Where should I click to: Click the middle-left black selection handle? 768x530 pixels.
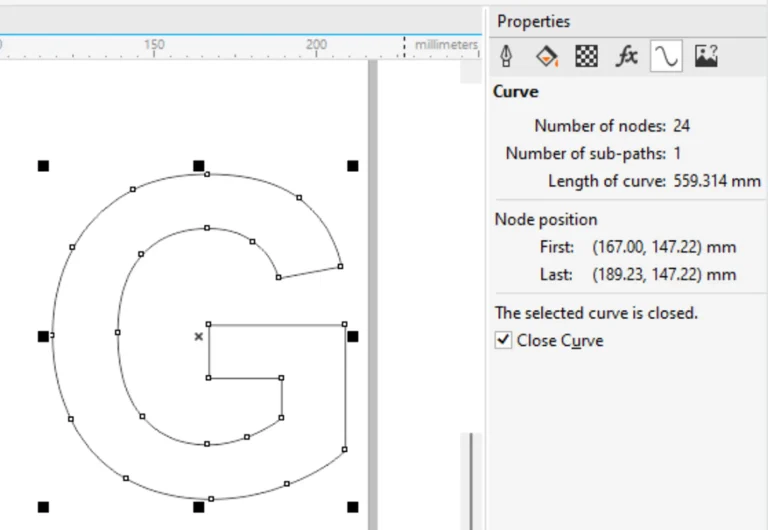click(x=43, y=337)
